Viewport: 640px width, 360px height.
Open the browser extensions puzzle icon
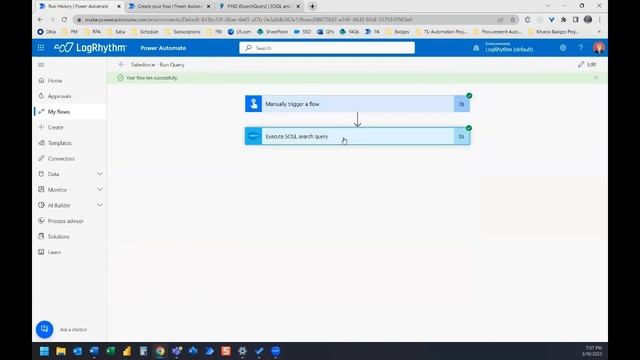tap(564, 19)
